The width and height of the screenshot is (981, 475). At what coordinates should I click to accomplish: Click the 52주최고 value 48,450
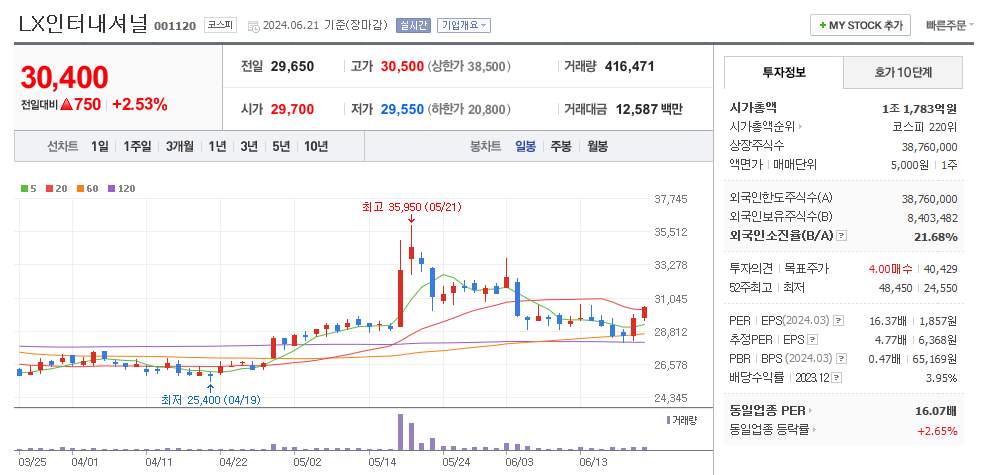point(895,287)
